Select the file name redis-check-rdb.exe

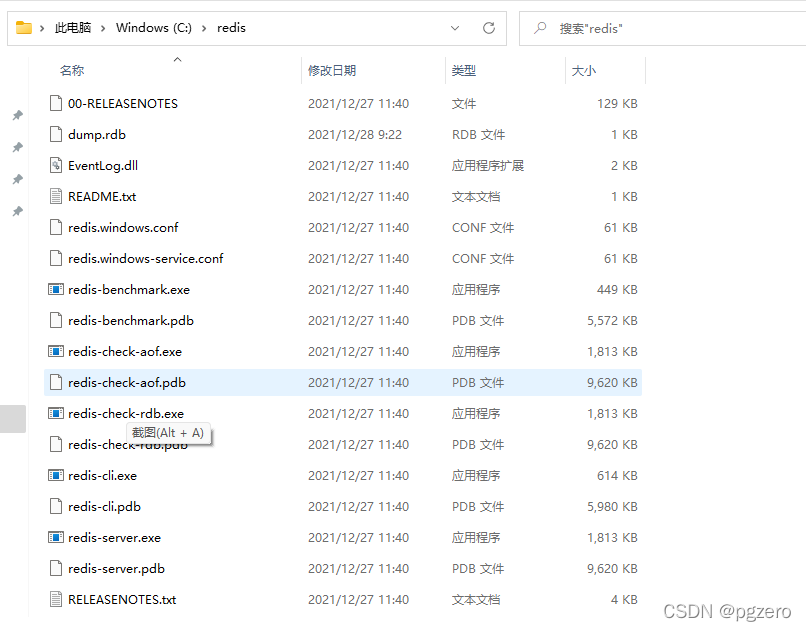126,413
